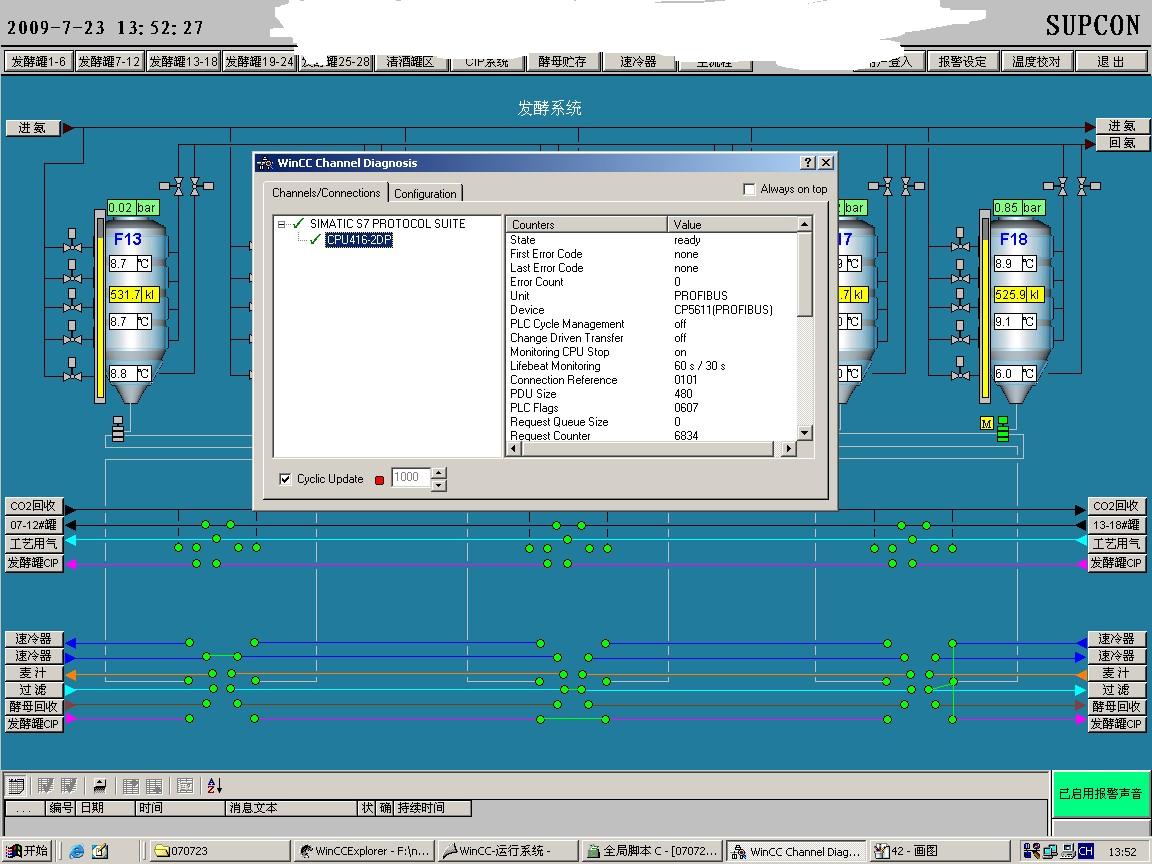This screenshot has width=1152, height=864.
Task: Click the PLC Cycle Management row
Action: click(x=652, y=324)
